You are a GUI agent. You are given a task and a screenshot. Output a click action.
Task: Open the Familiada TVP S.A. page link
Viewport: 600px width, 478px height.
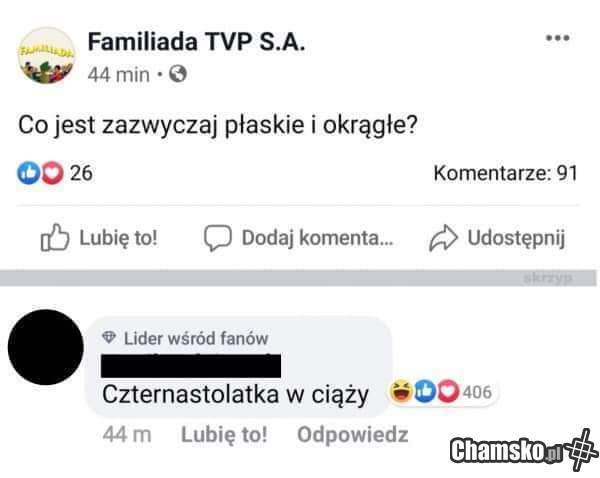196,41
